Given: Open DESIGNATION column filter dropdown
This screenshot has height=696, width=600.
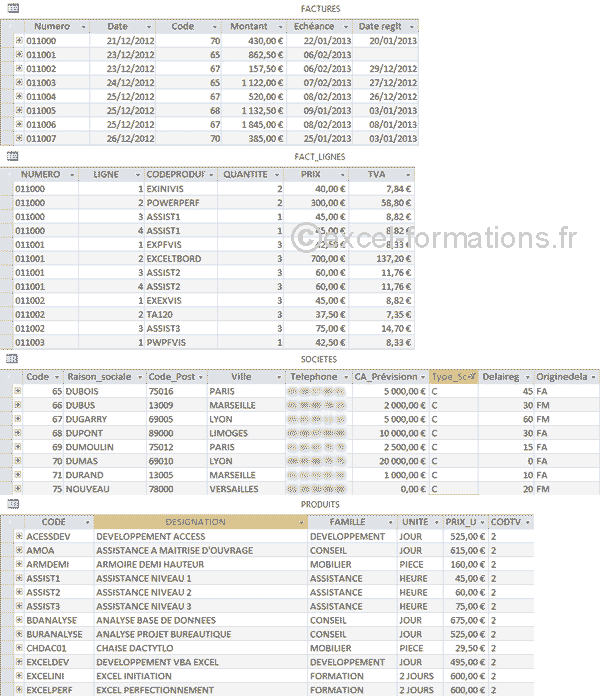Looking at the screenshot, I should 301,522.
